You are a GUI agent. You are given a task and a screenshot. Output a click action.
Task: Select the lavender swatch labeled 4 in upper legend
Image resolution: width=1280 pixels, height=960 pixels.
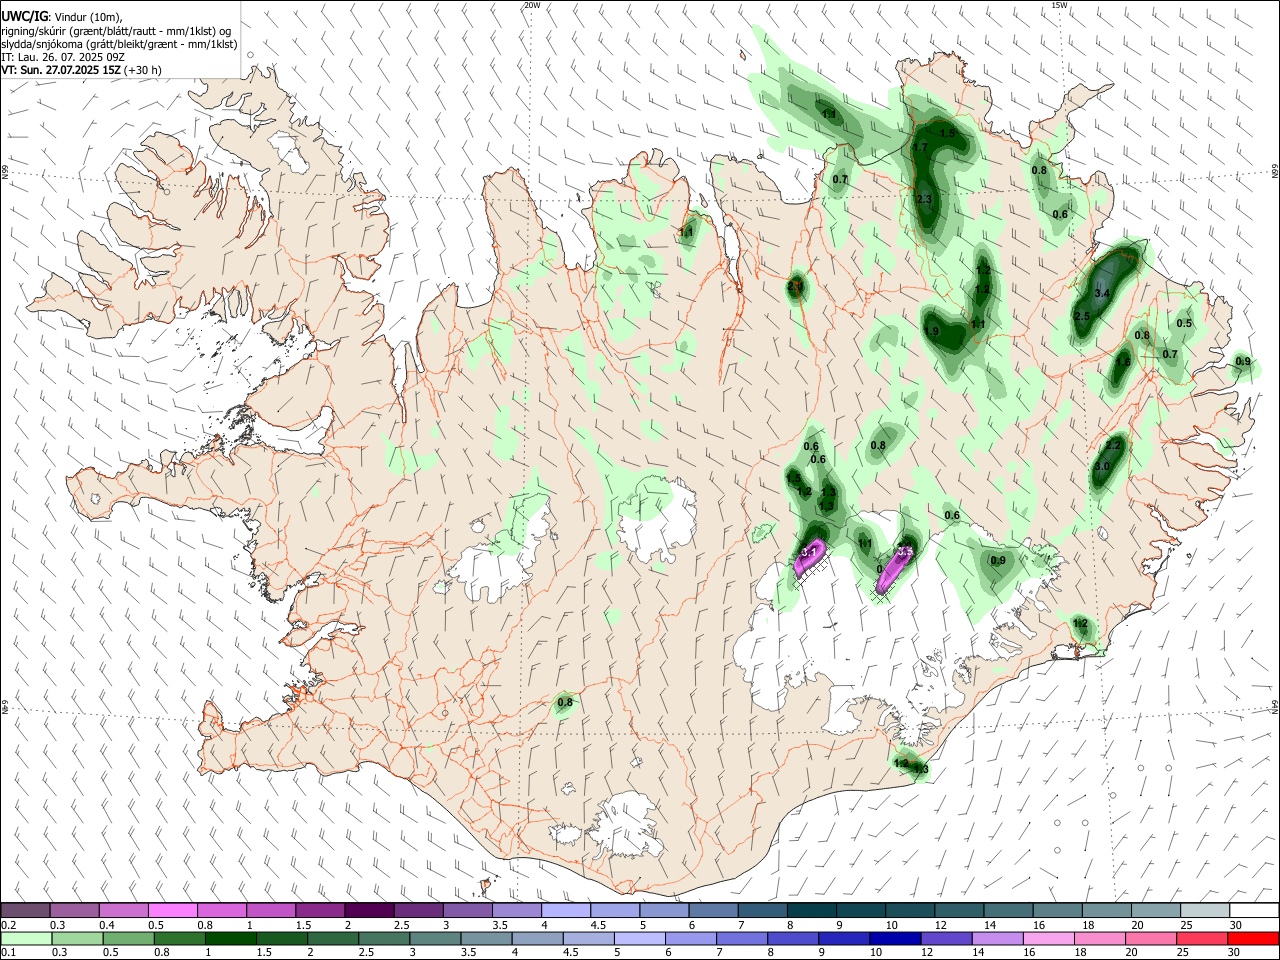[566, 910]
